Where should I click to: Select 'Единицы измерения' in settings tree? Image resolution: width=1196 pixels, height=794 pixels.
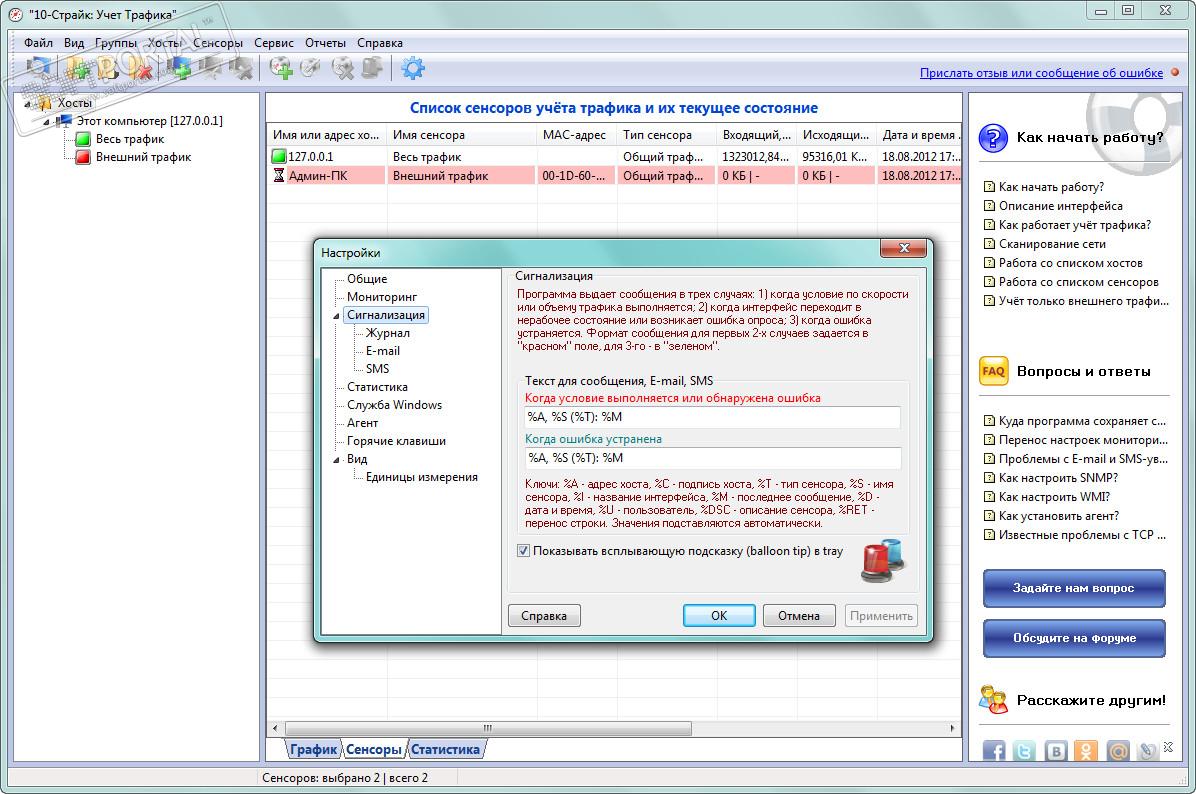tap(421, 477)
